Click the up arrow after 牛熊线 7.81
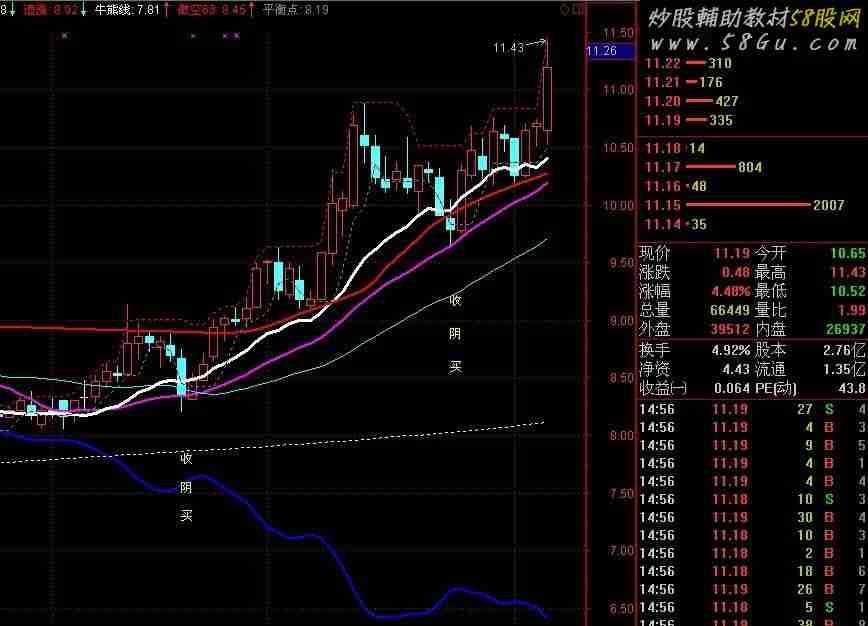The width and height of the screenshot is (868, 626). tap(166, 9)
